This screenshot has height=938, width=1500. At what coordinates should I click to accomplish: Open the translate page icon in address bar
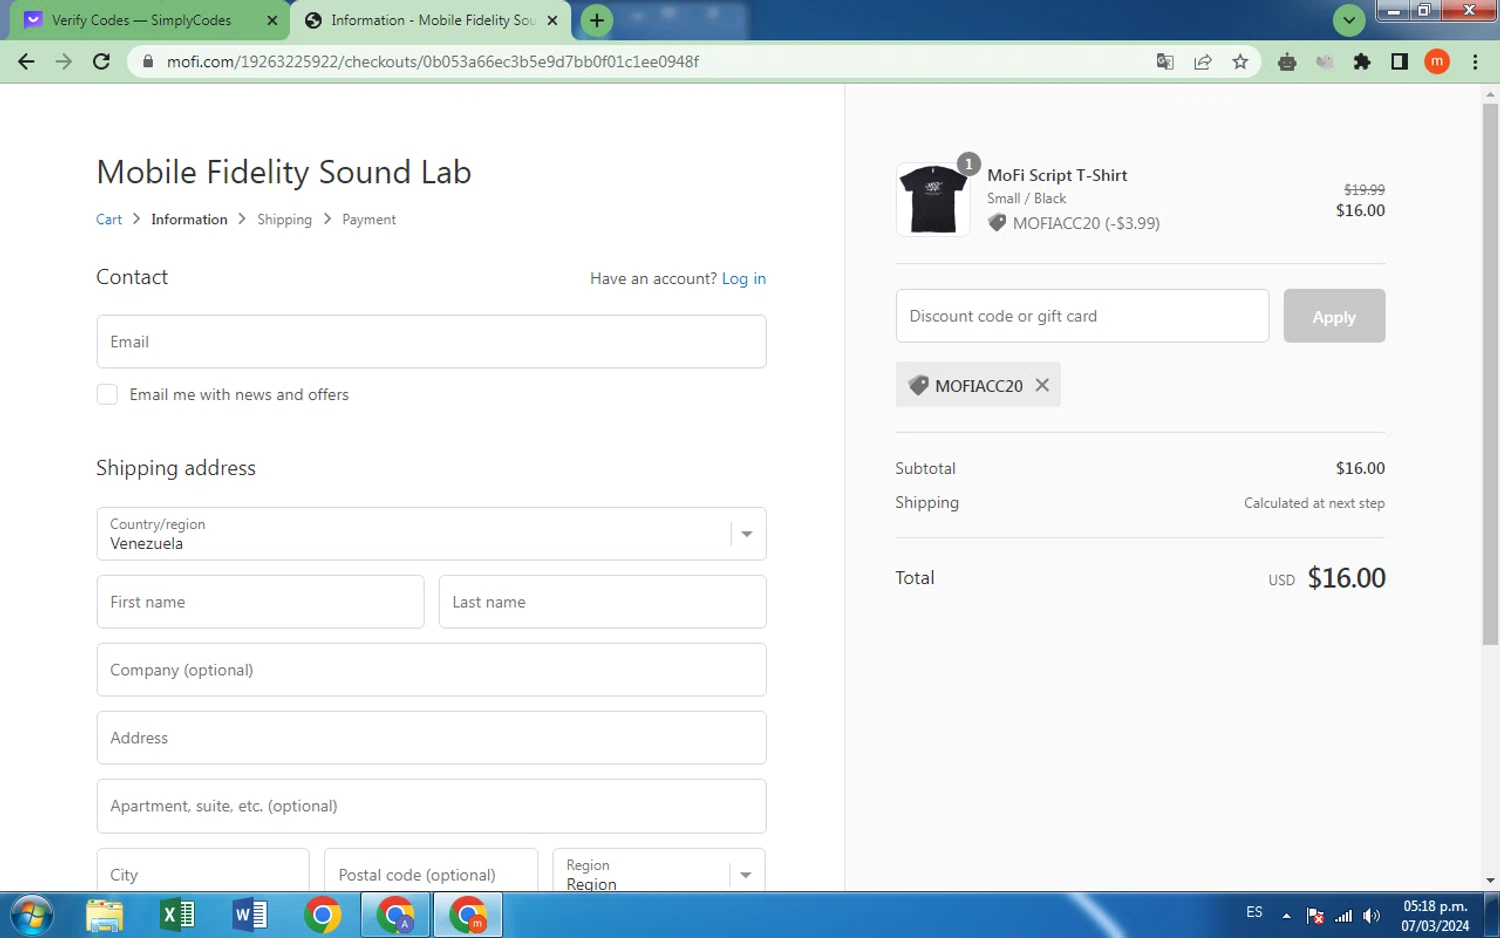[x=1165, y=62]
